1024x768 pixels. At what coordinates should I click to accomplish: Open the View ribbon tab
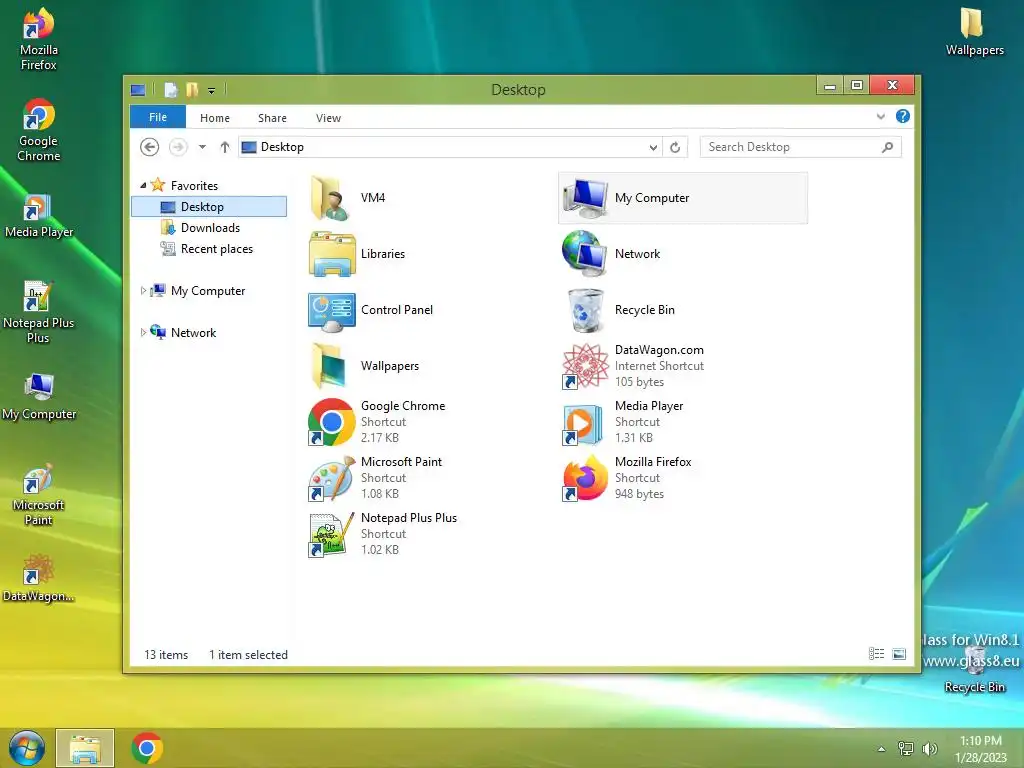328,118
